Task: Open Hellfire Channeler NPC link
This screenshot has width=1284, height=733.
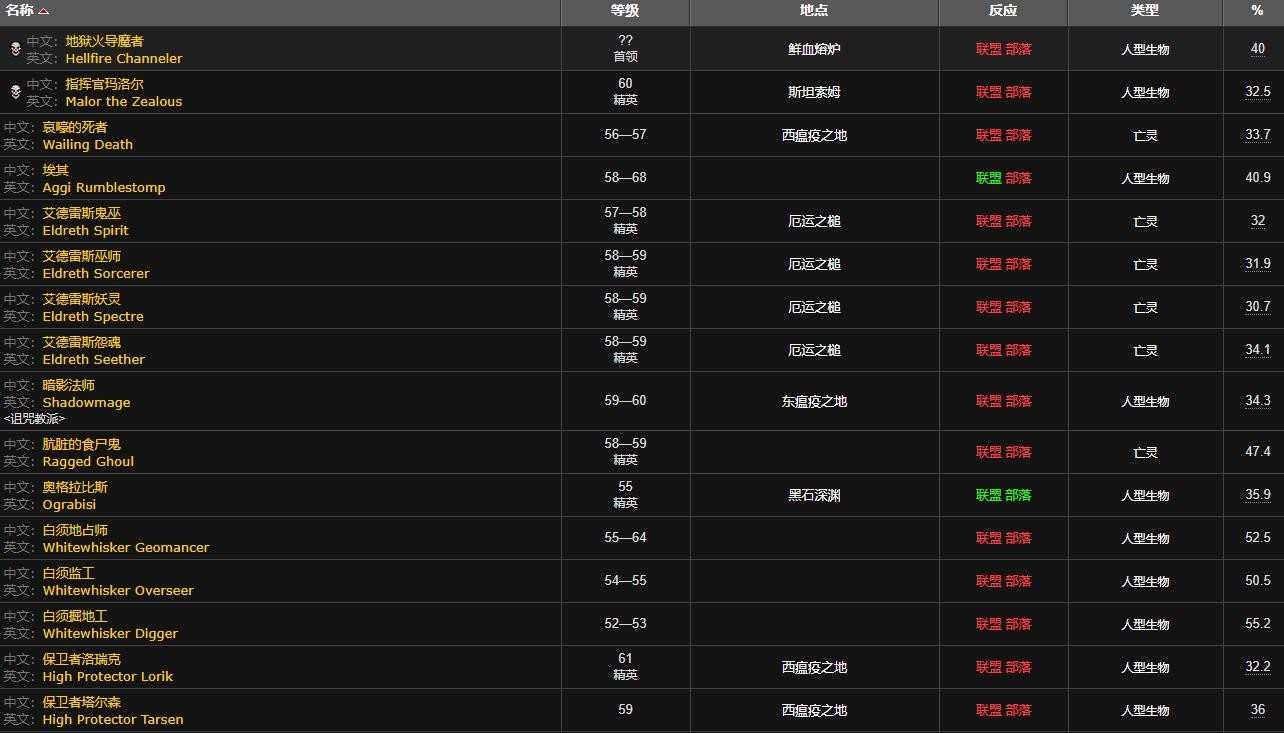Action: coord(124,58)
